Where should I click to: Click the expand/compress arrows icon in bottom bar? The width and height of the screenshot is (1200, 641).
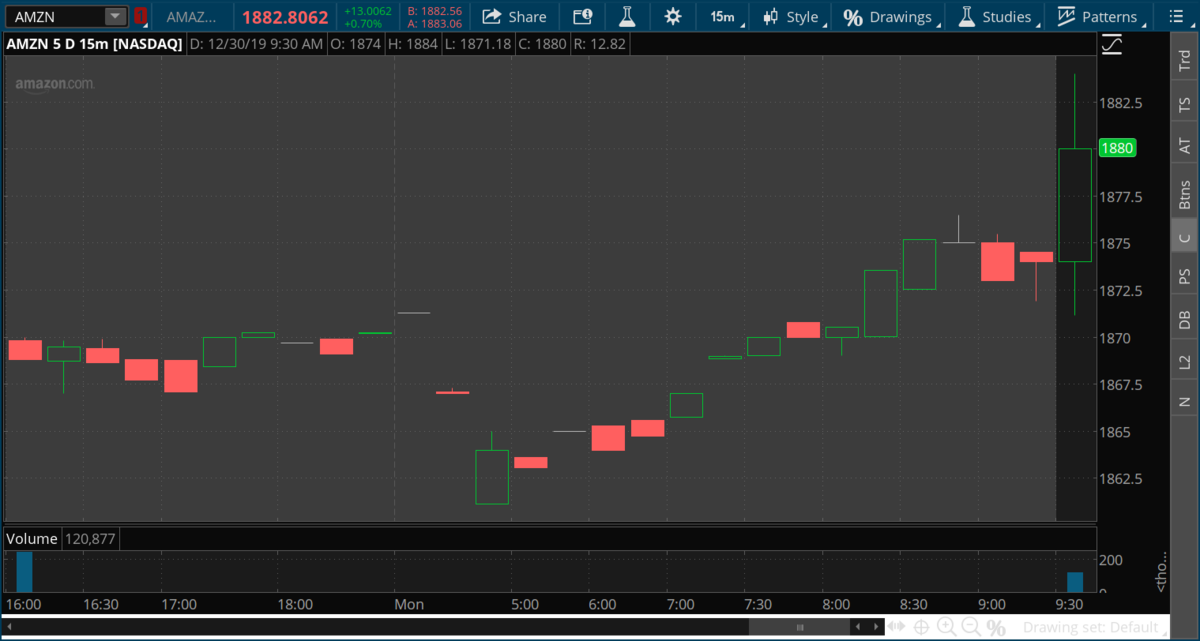pyautogui.click(x=897, y=627)
